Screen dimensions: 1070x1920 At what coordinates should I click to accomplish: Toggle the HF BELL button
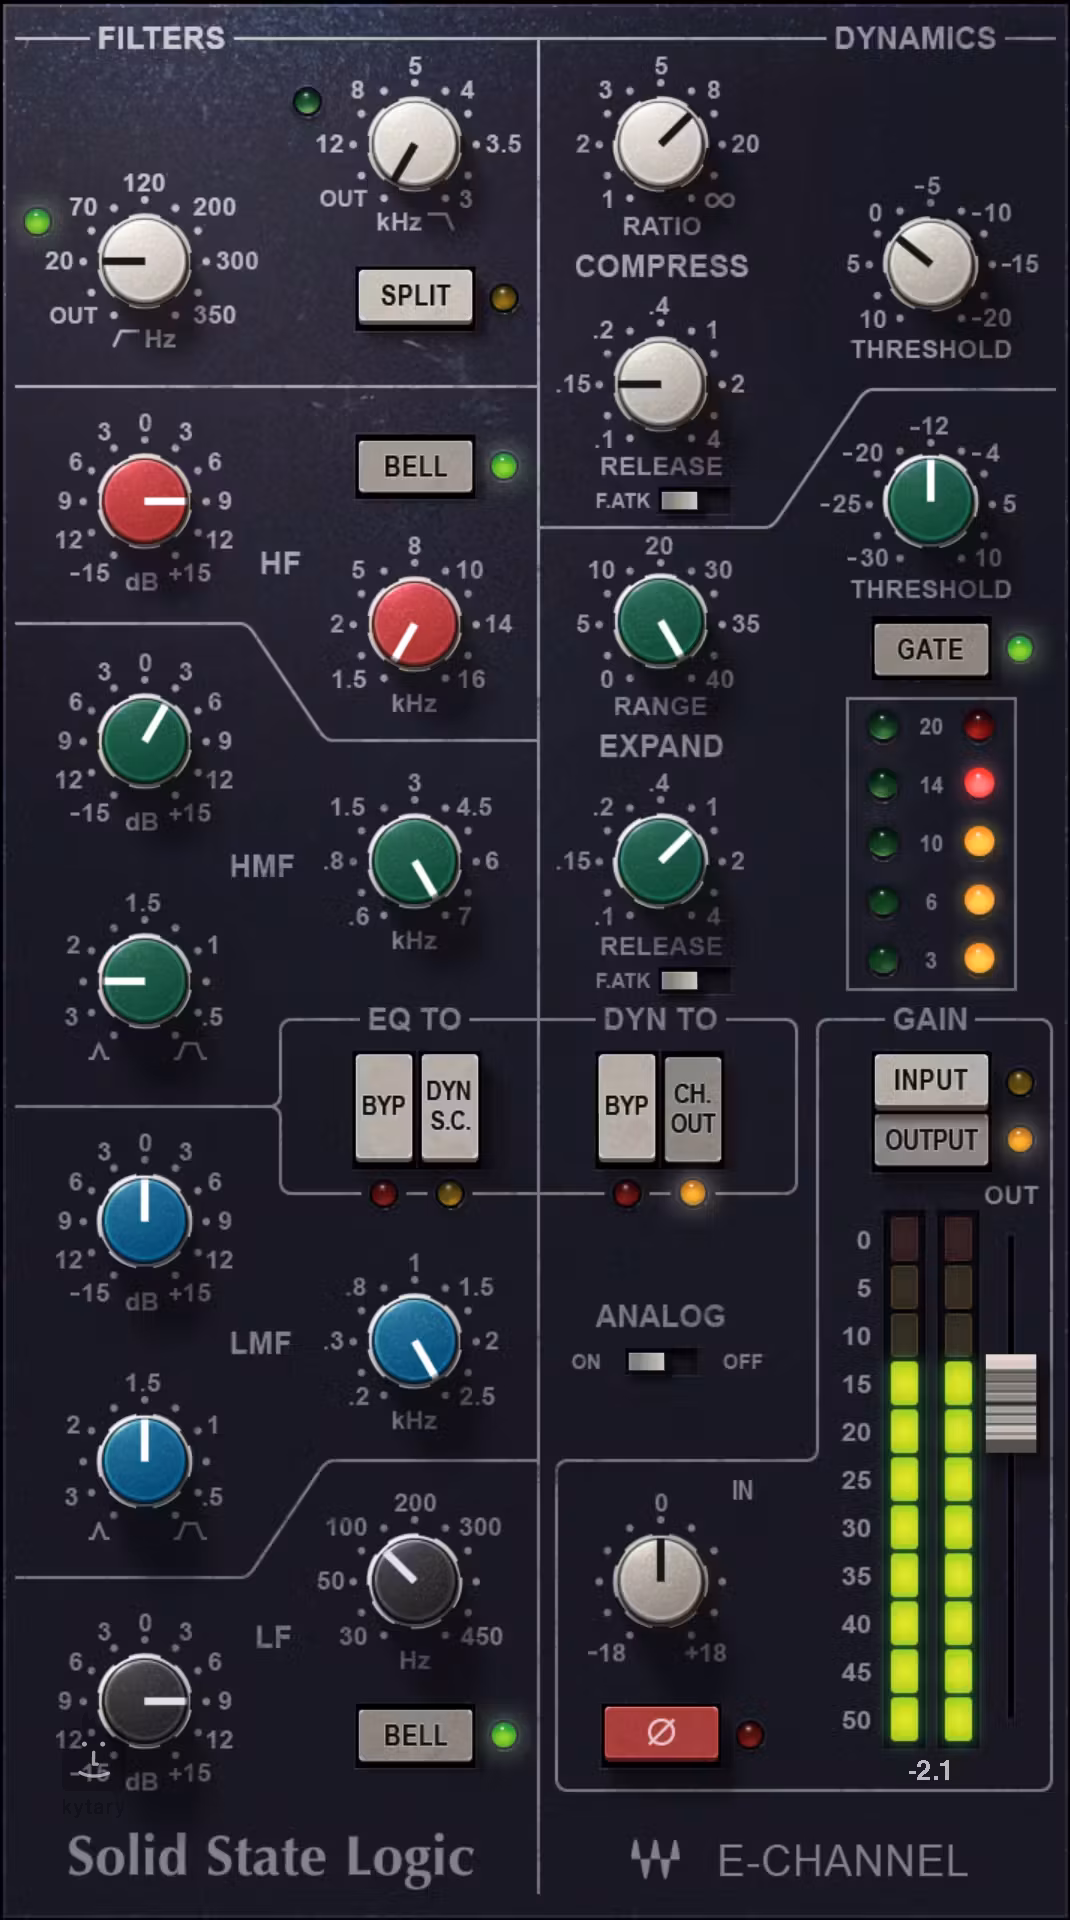pos(415,466)
